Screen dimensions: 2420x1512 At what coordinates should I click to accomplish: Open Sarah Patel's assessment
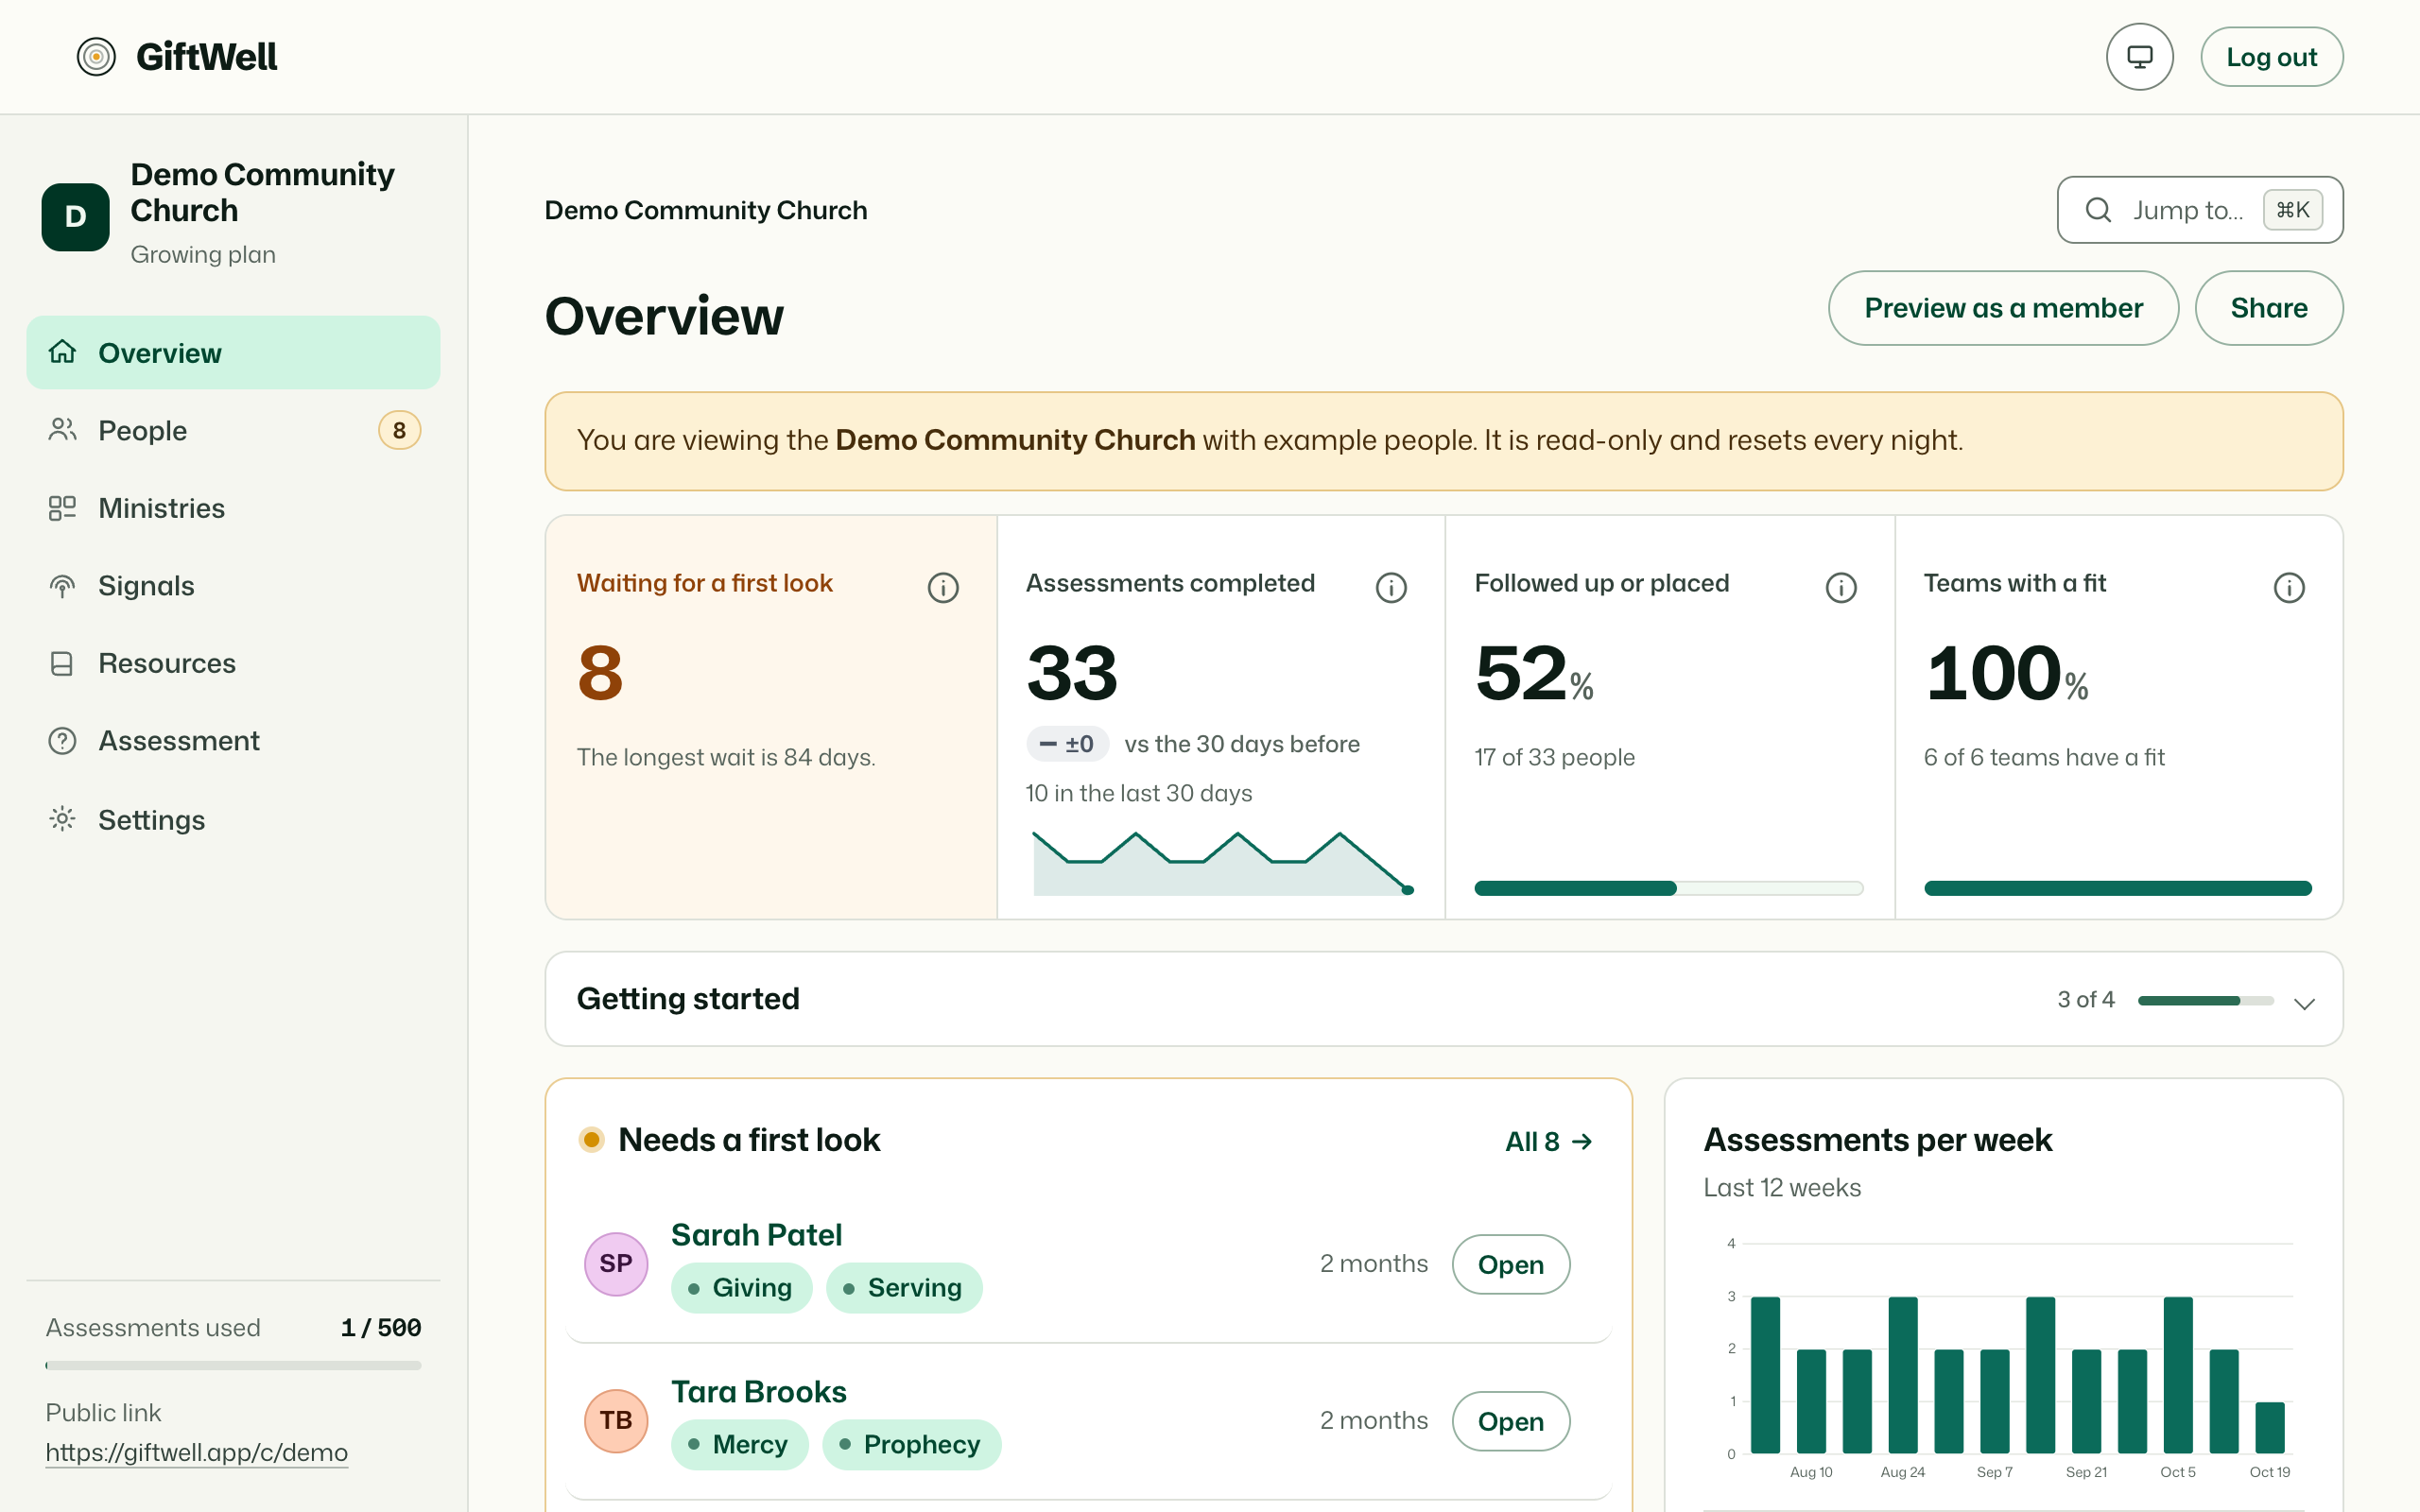(x=1510, y=1264)
